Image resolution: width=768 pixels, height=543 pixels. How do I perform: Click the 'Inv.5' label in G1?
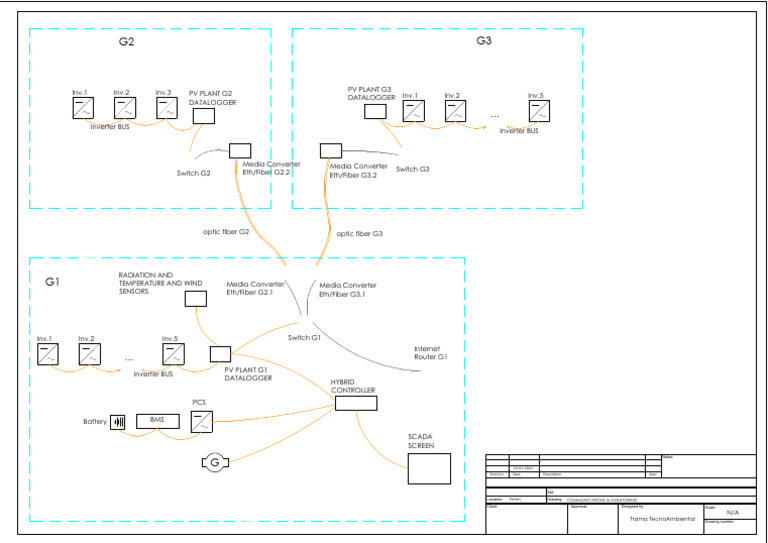170,338
